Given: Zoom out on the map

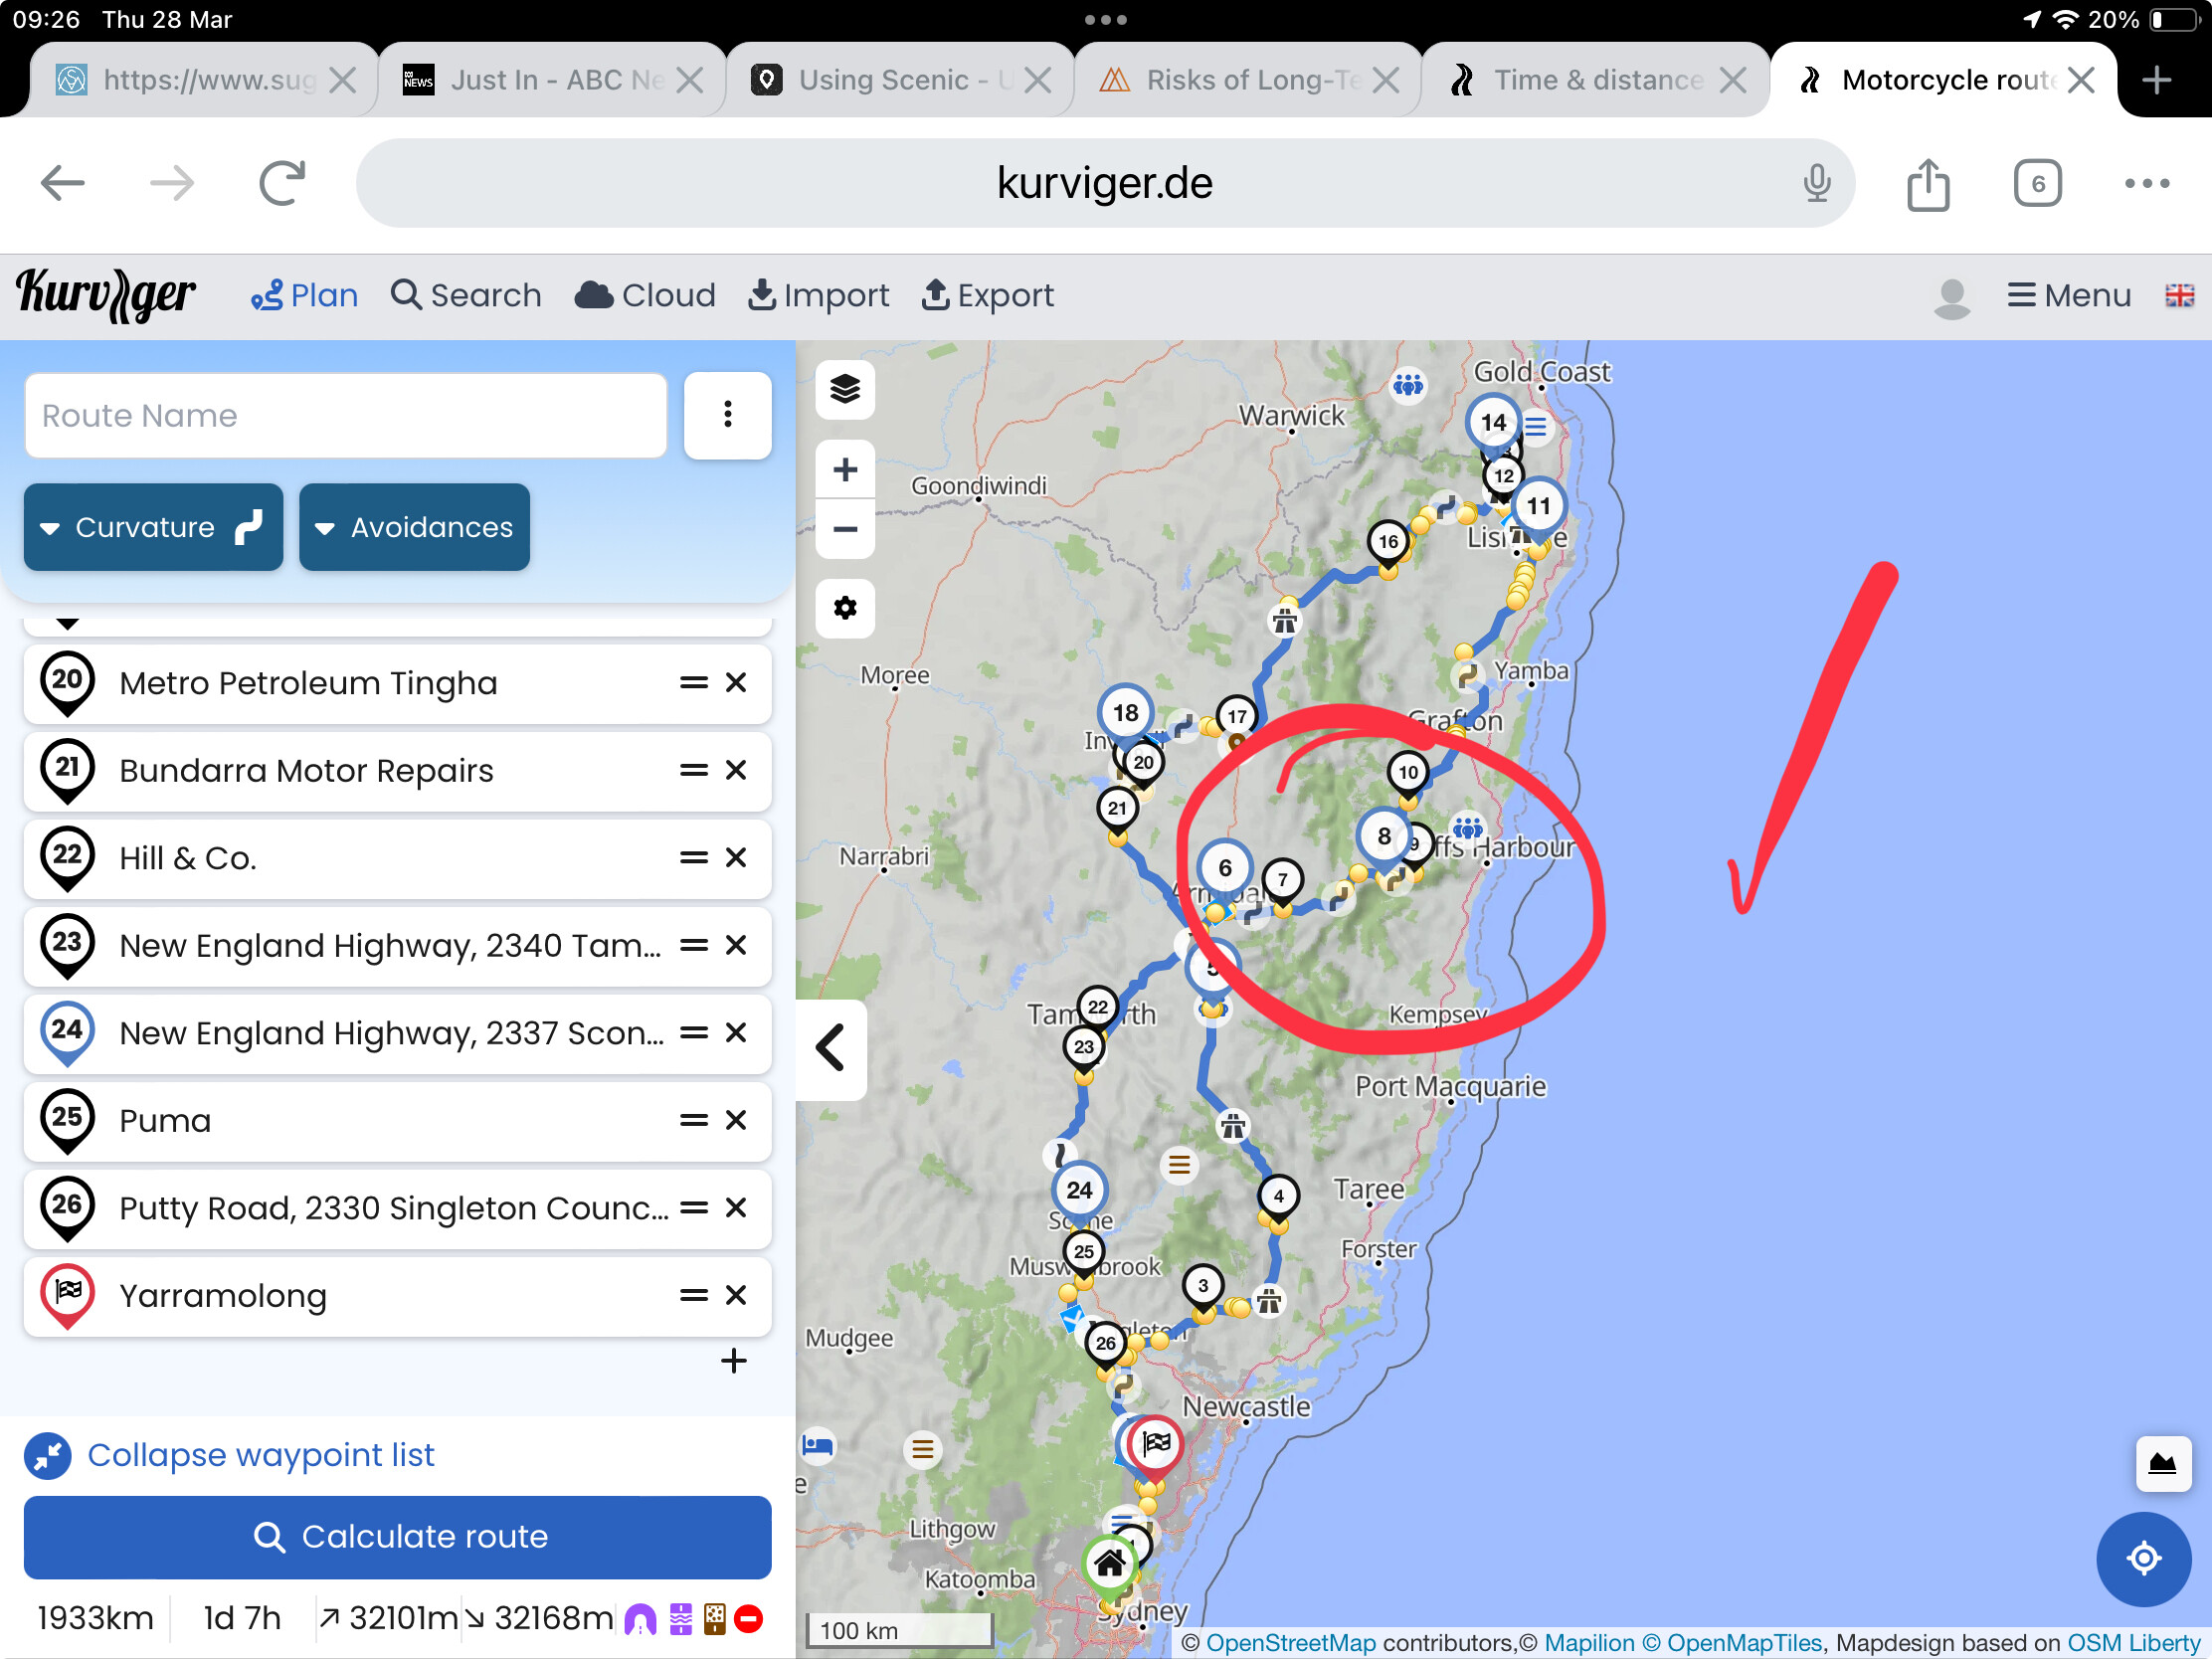Looking at the screenshot, I should (x=845, y=529).
